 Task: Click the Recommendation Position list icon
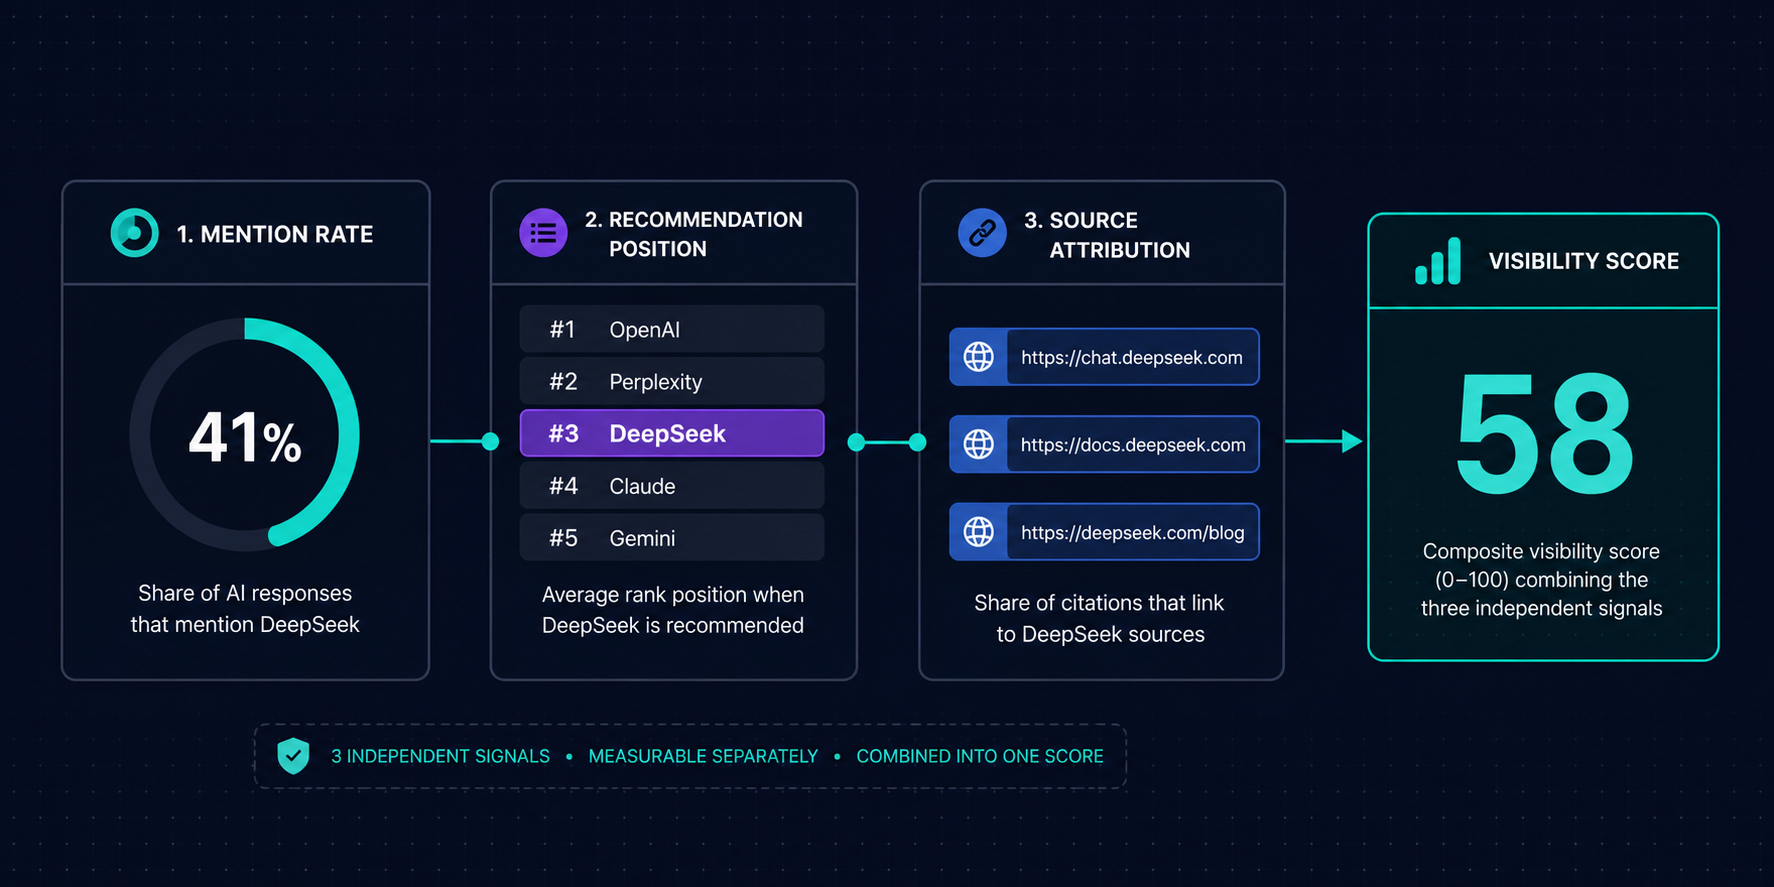coord(543,233)
